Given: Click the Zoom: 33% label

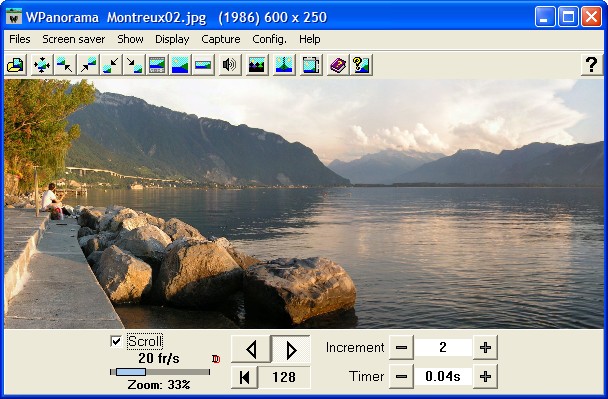Looking at the screenshot, I should [x=159, y=385].
